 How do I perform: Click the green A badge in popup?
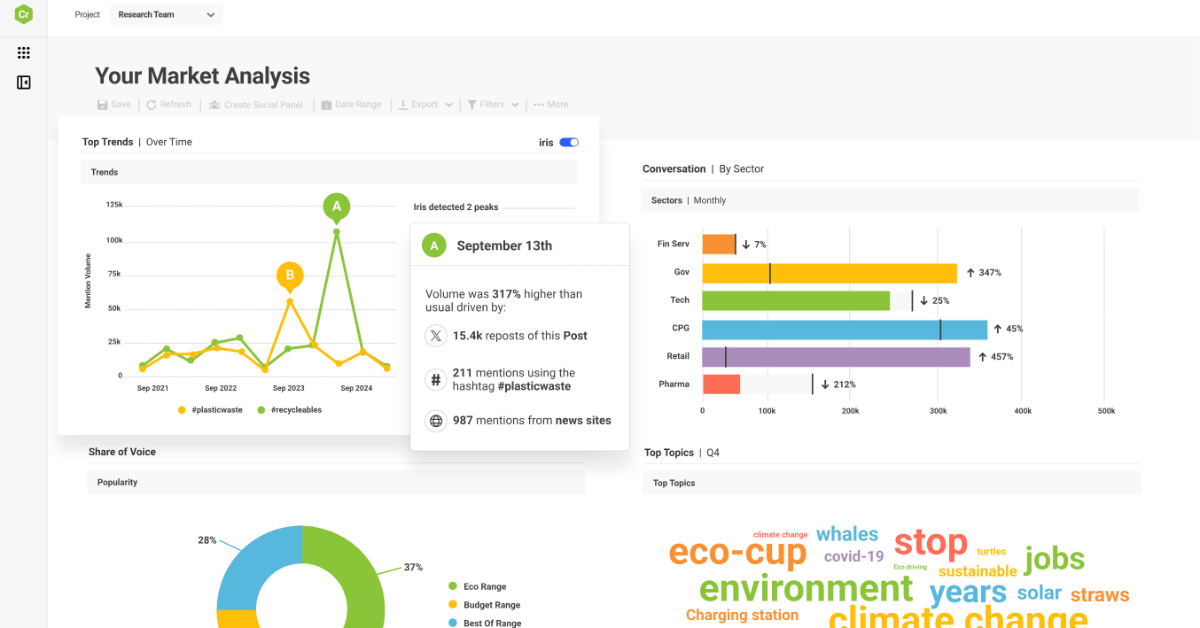433,245
